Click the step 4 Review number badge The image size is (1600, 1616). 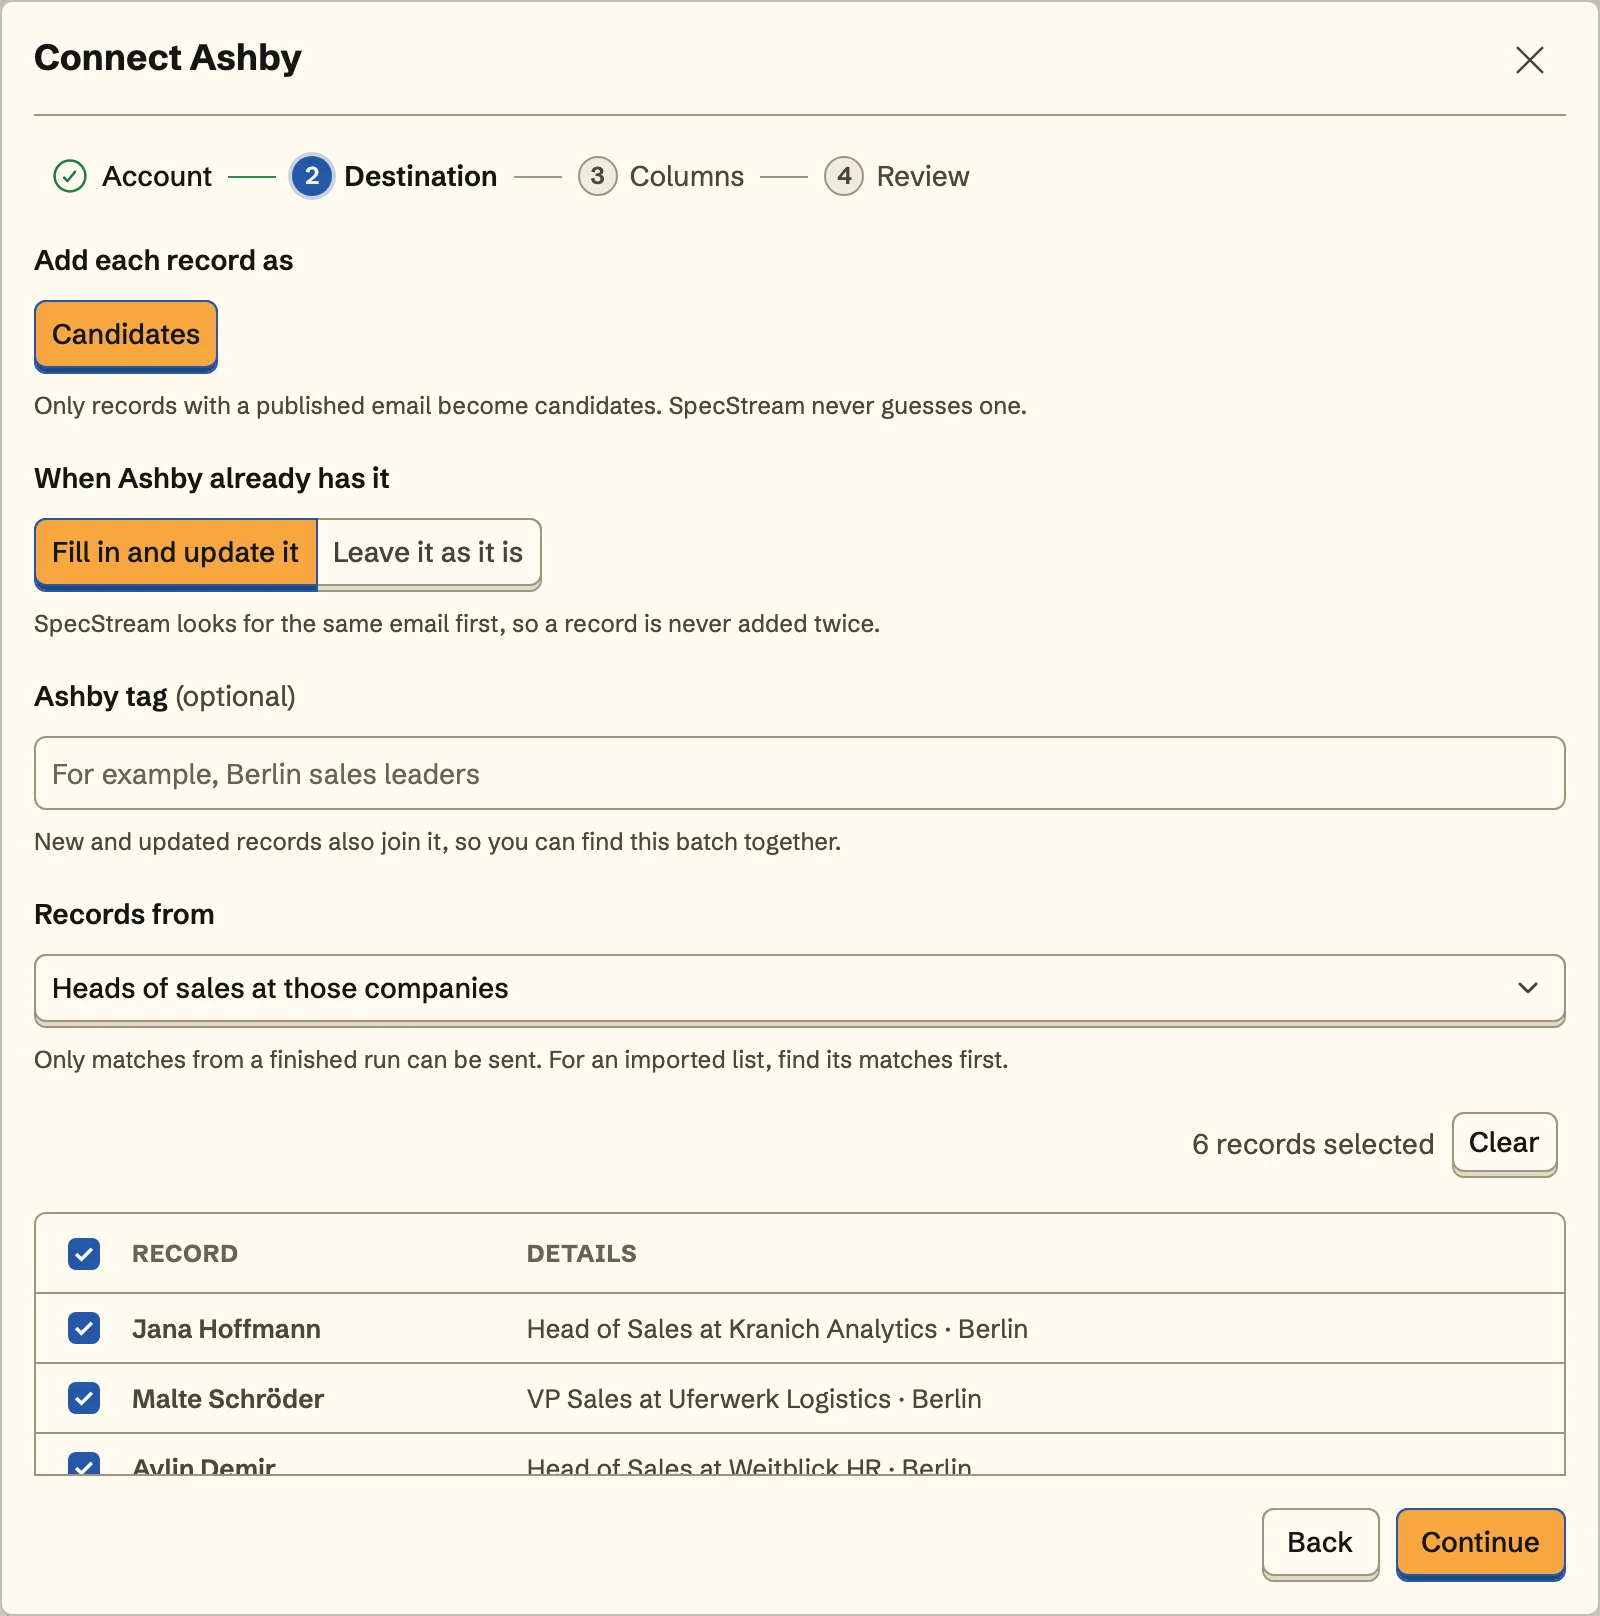(x=844, y=176)
